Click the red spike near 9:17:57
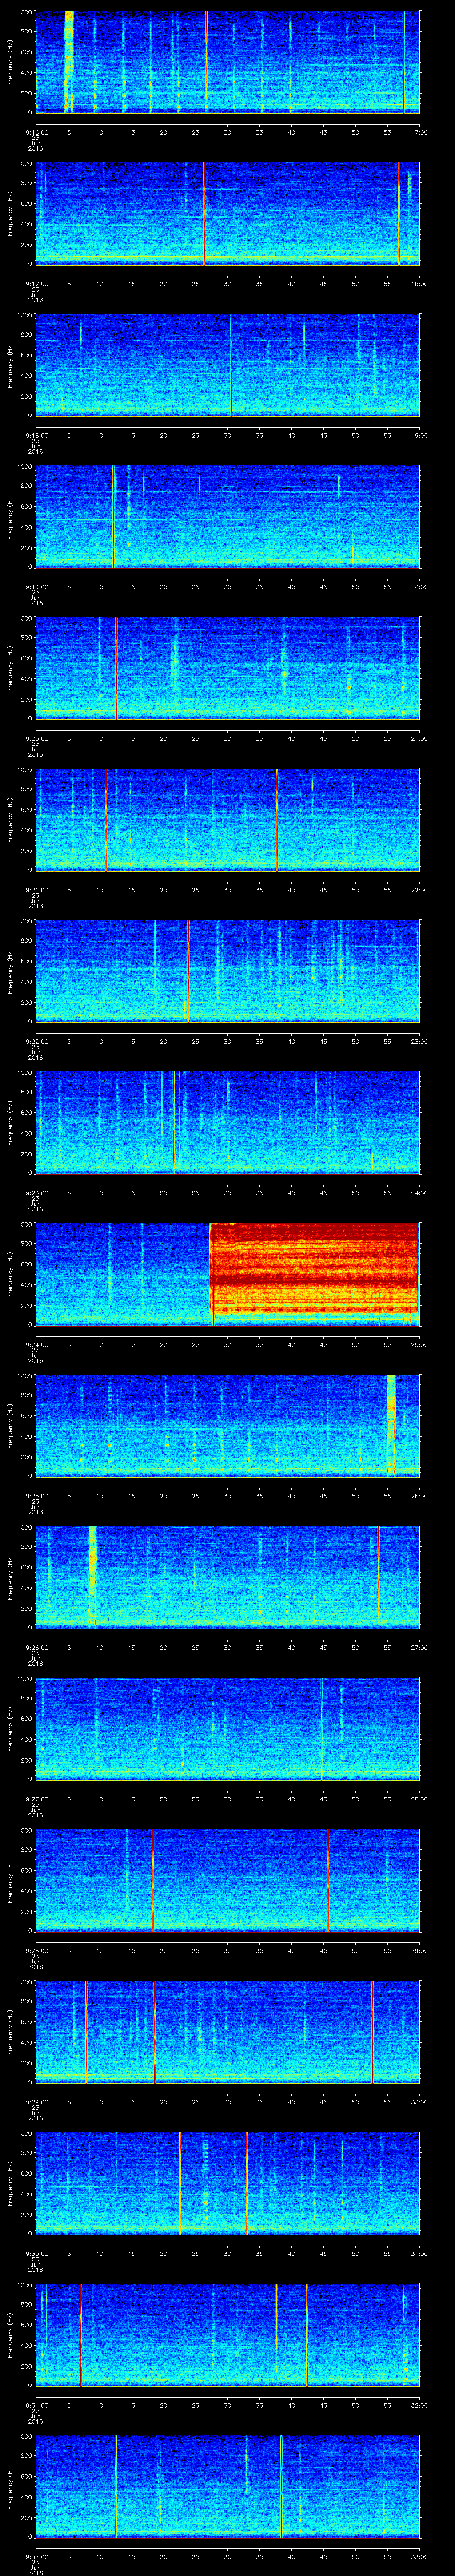Image resolution: width=455 pixels, height=2576 pixels. pos(398,212)
